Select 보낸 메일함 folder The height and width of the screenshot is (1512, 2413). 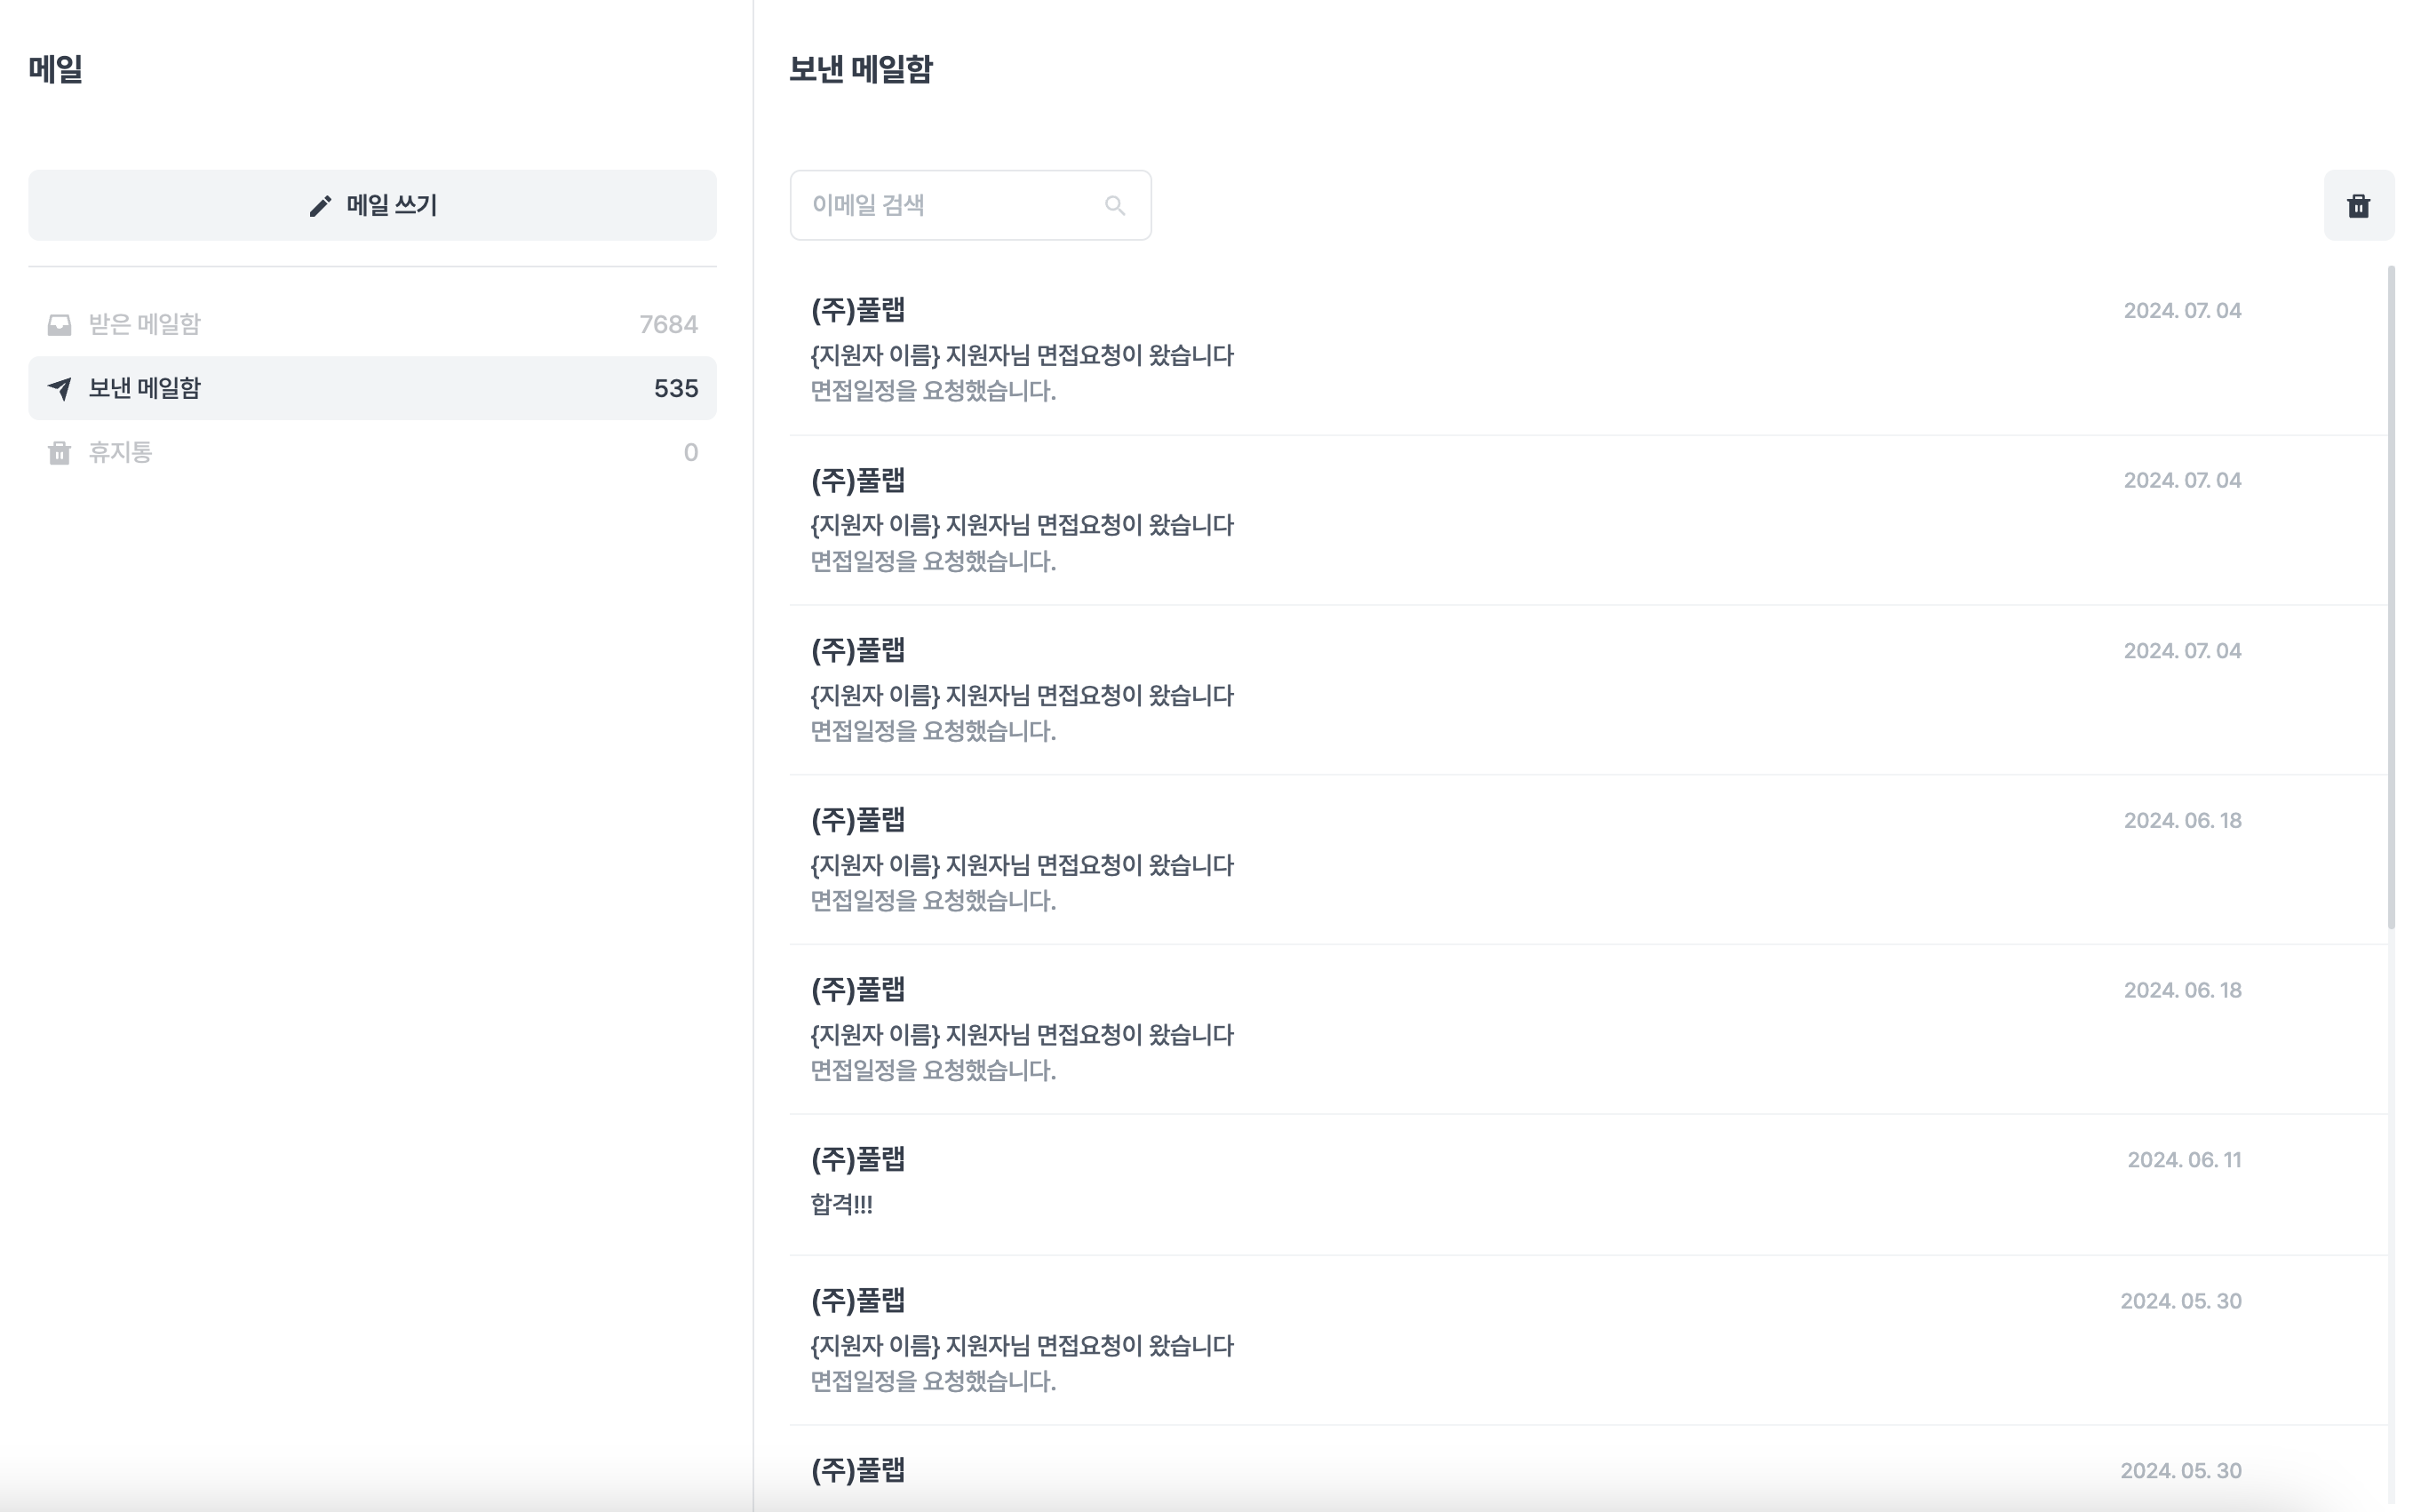(372, 388)
